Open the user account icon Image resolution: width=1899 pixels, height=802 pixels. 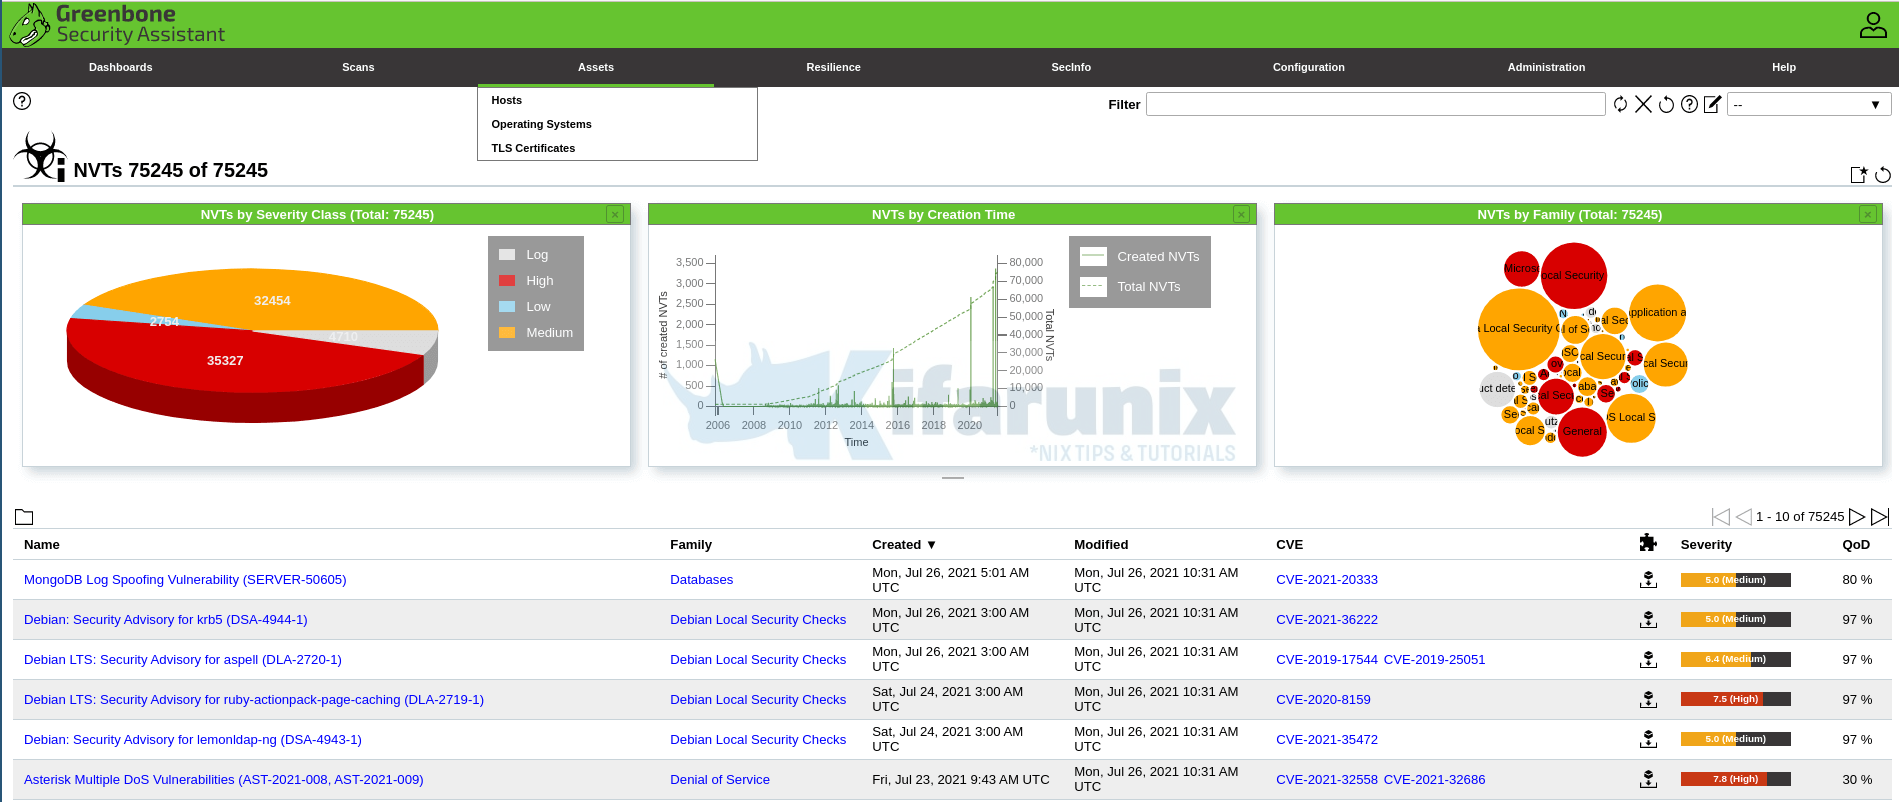1872,24
